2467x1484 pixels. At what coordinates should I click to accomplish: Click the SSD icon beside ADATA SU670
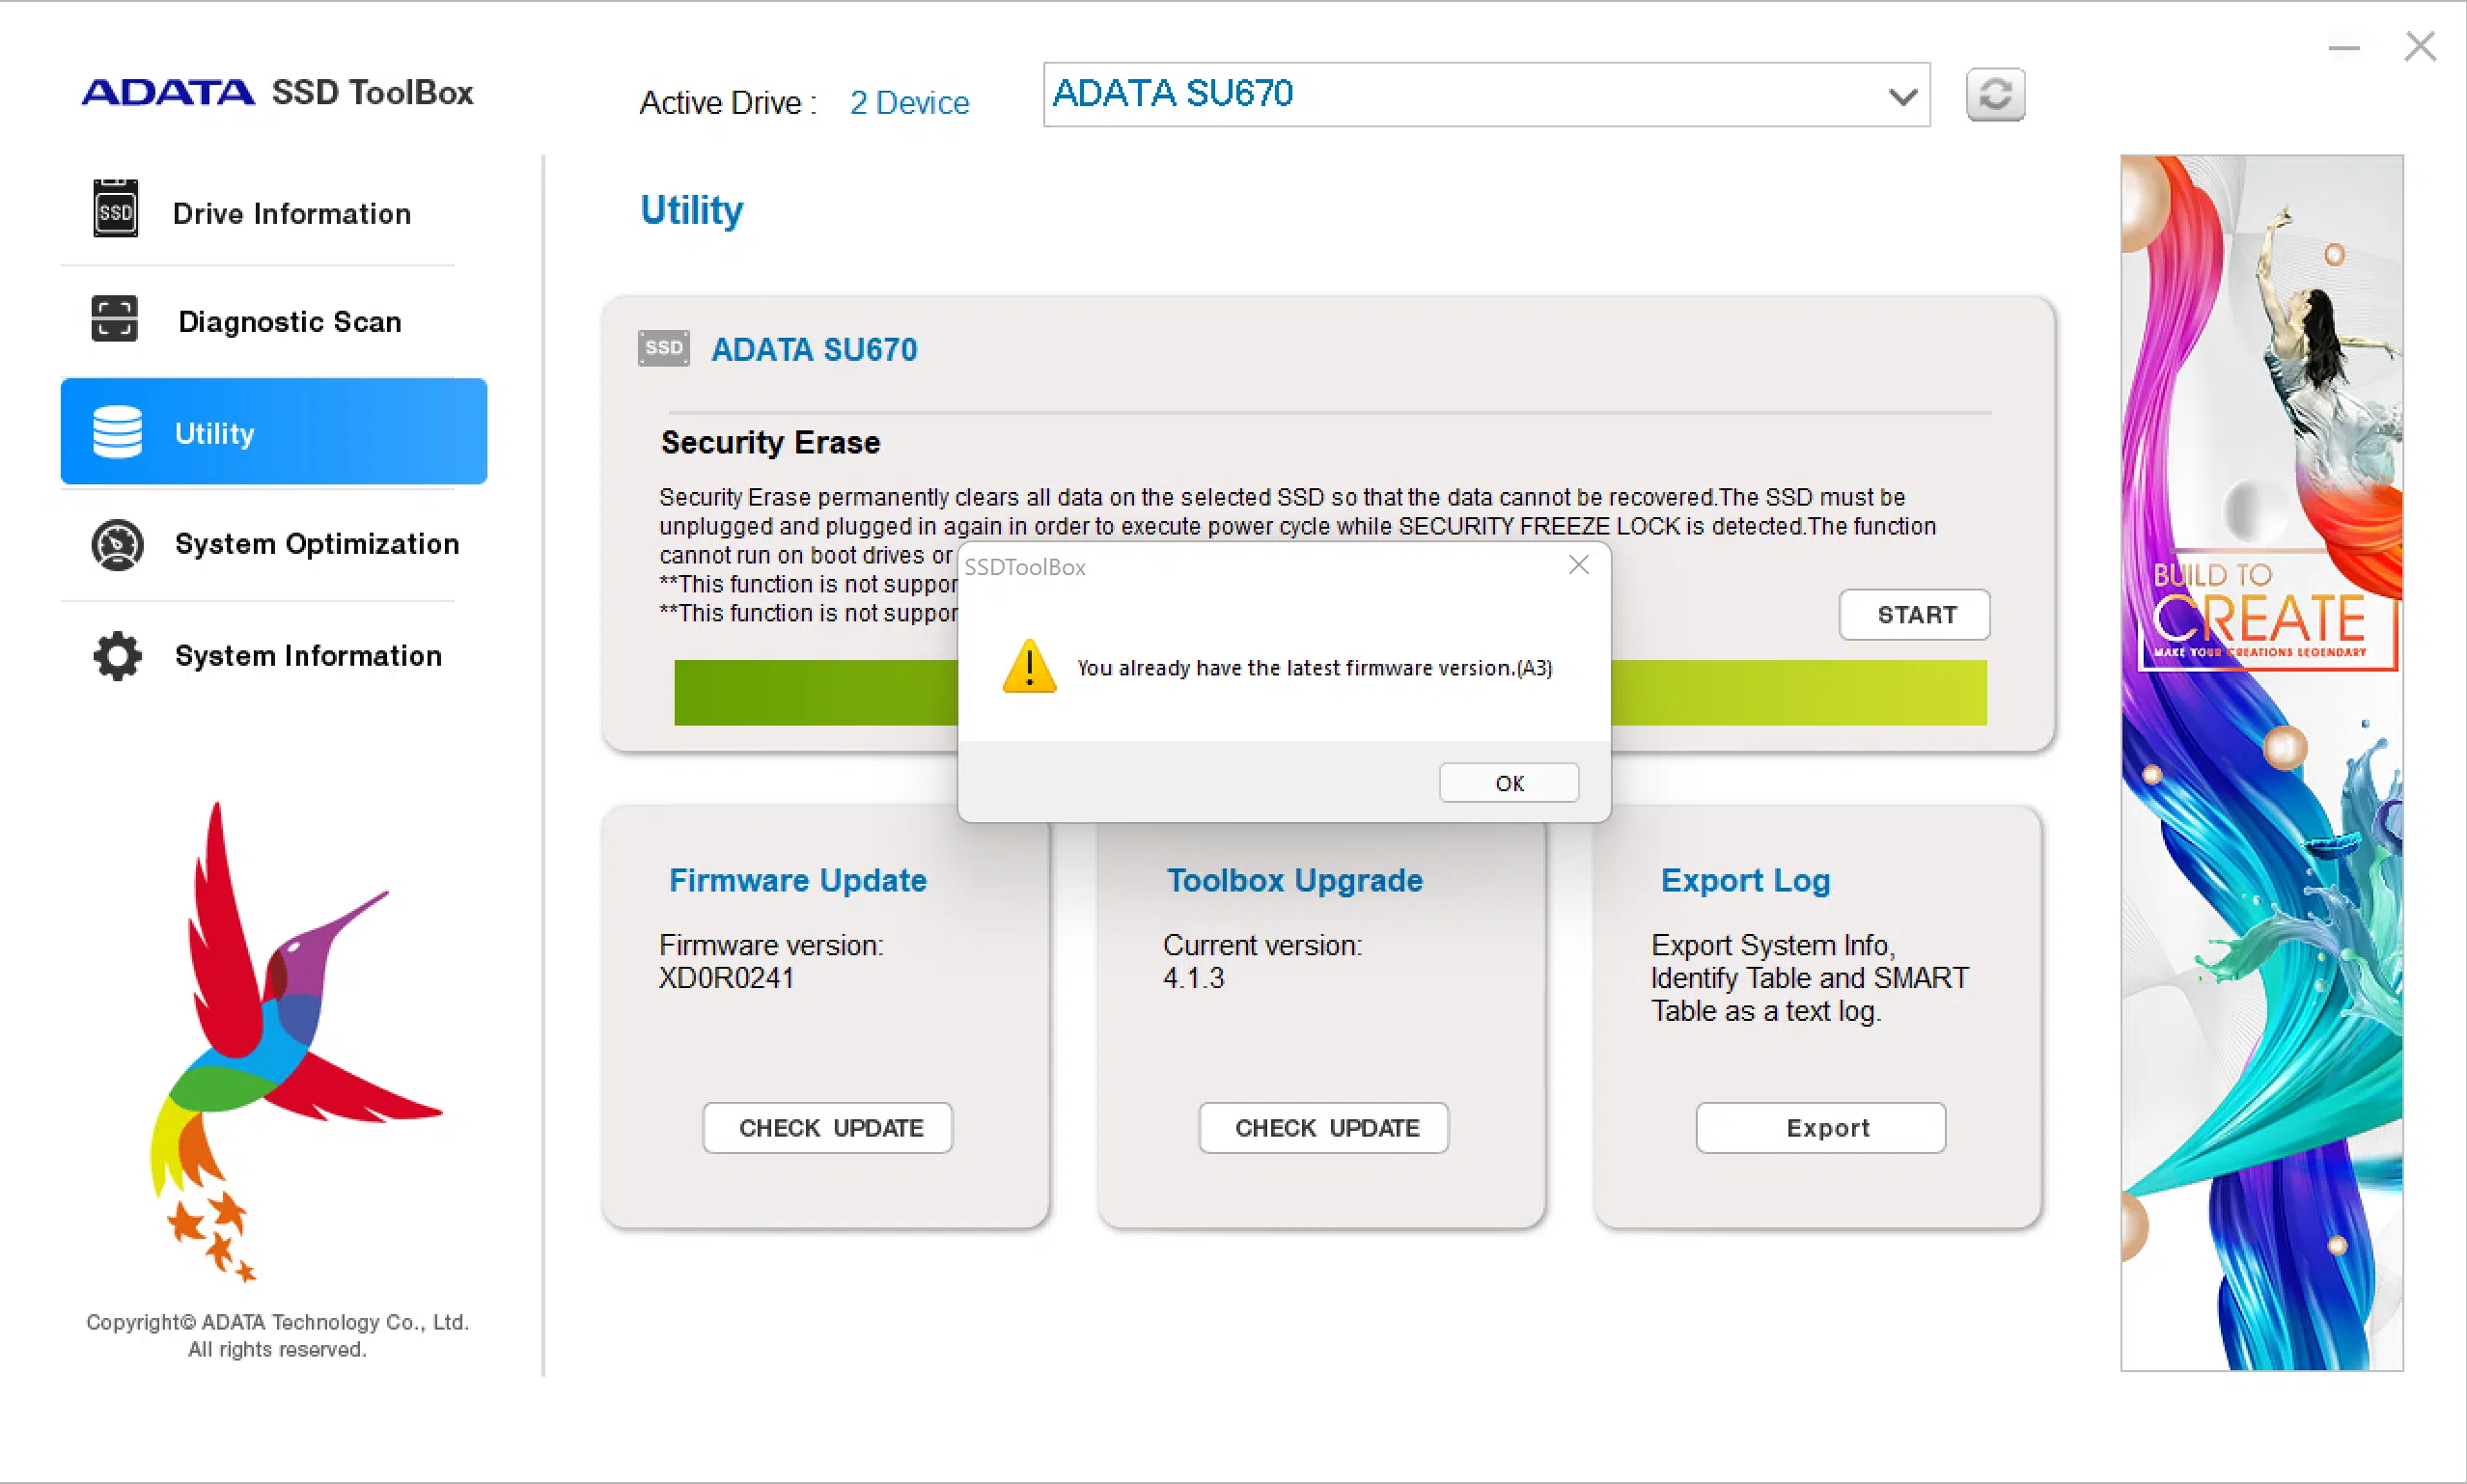(664, 348)
